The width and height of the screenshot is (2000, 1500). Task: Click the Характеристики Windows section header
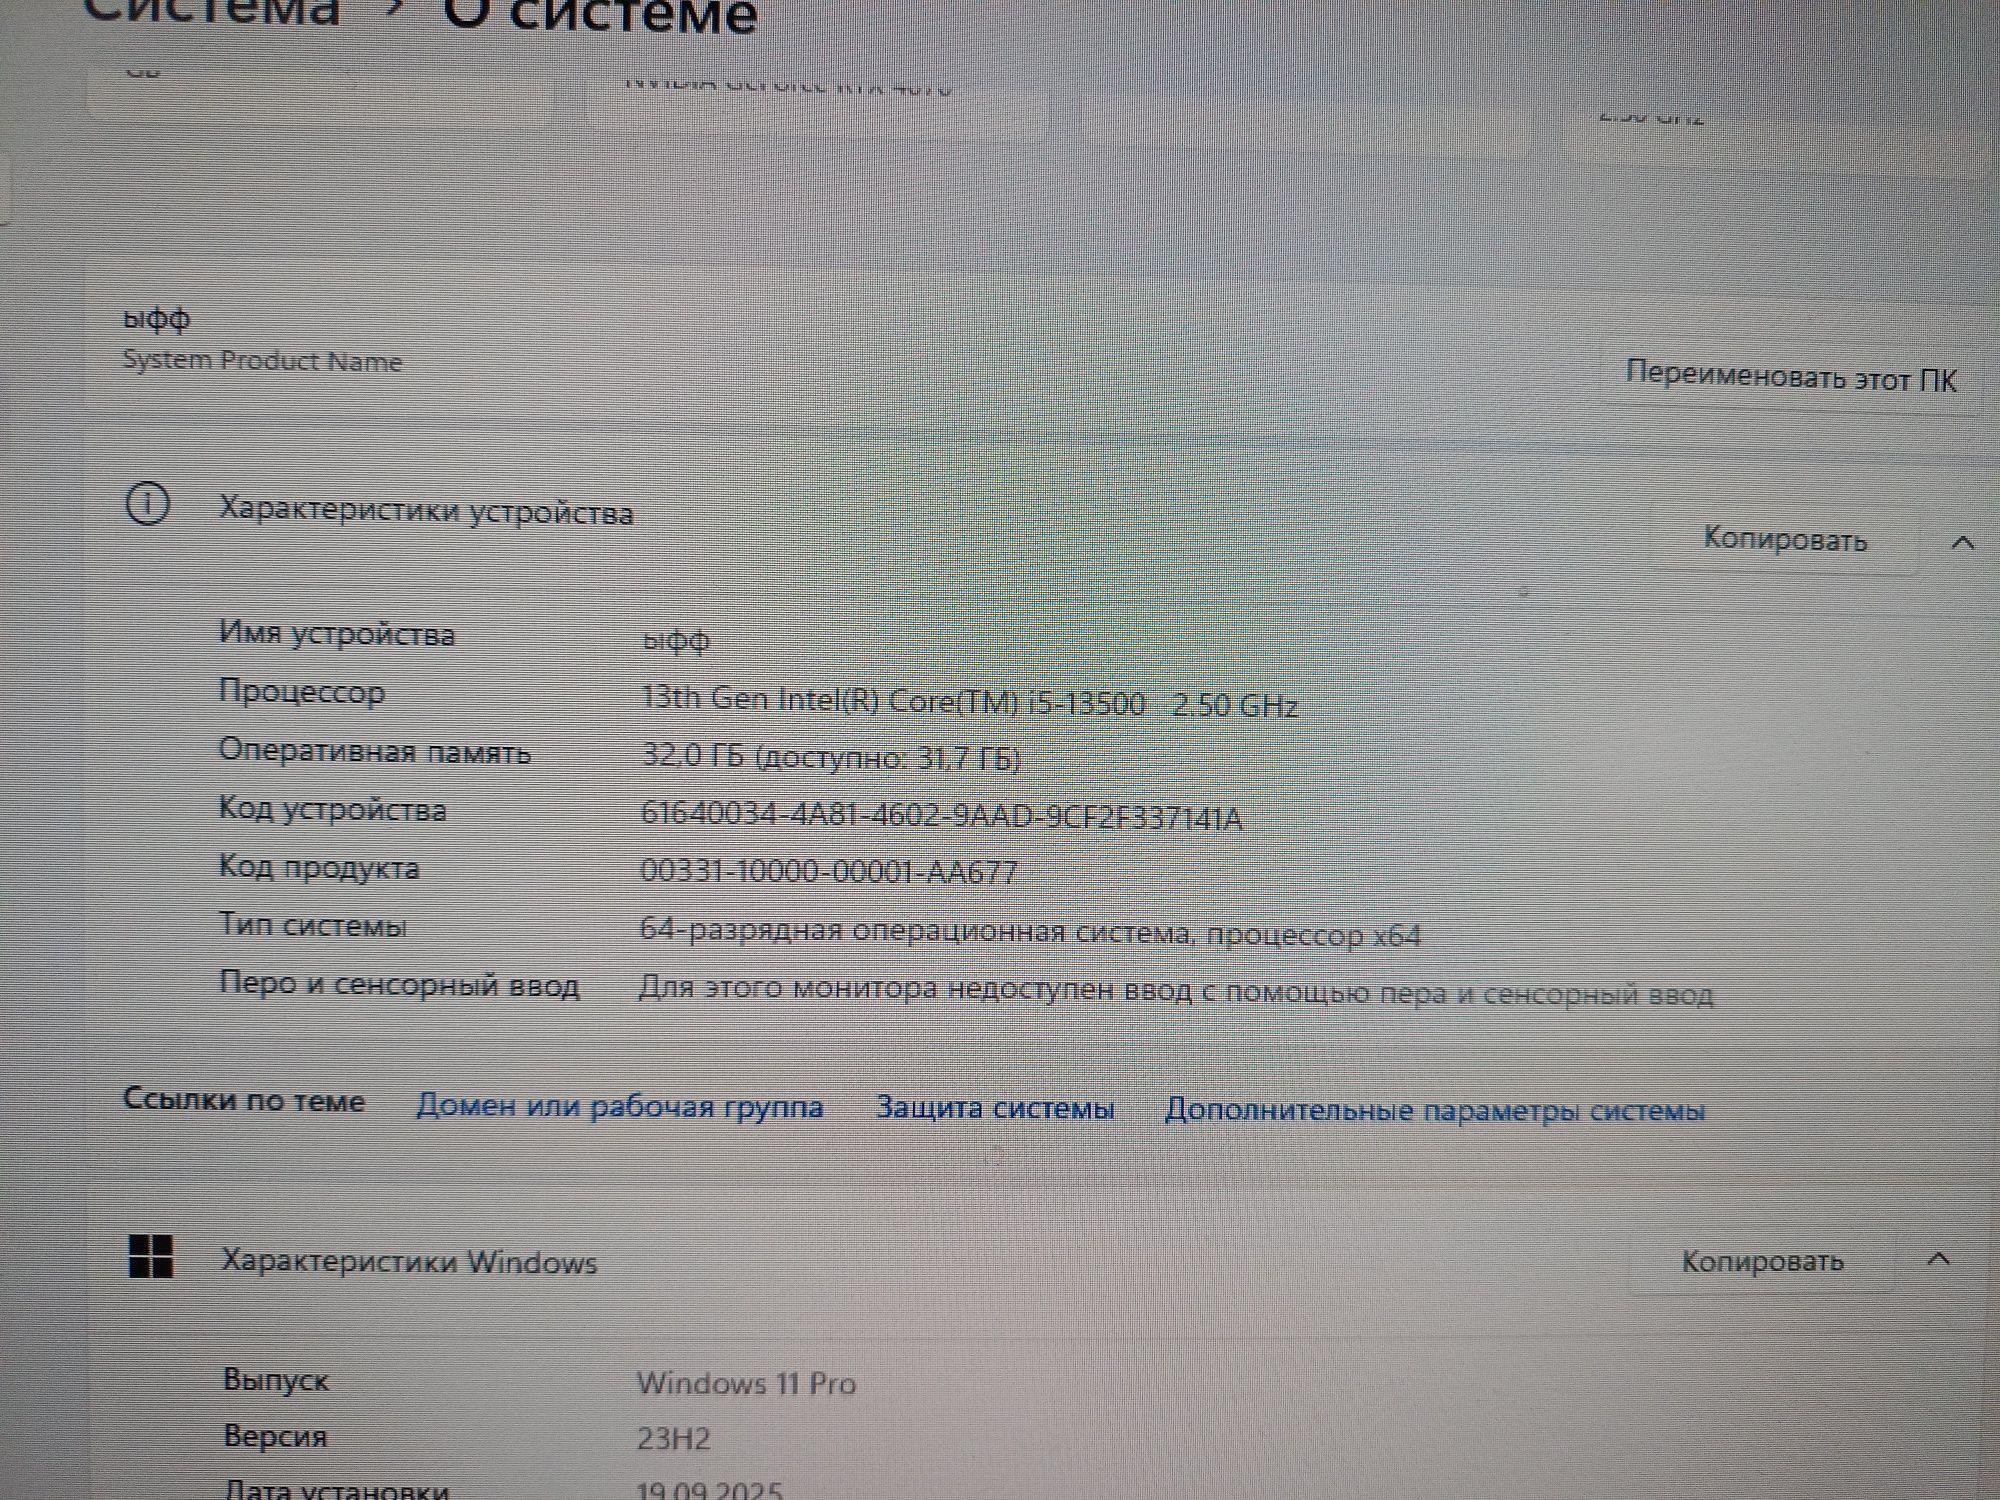click(x=409, y=1261)
